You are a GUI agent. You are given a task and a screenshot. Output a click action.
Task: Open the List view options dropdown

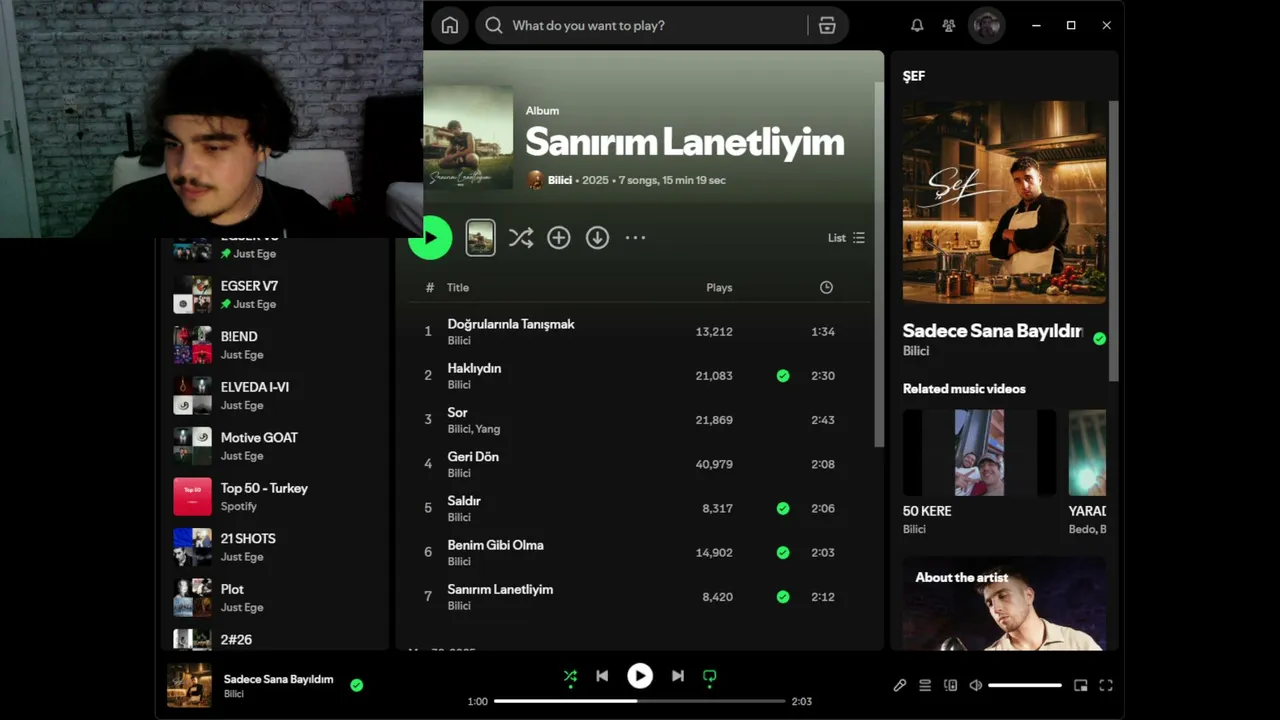pyautogui.click(x=846, y=238)
